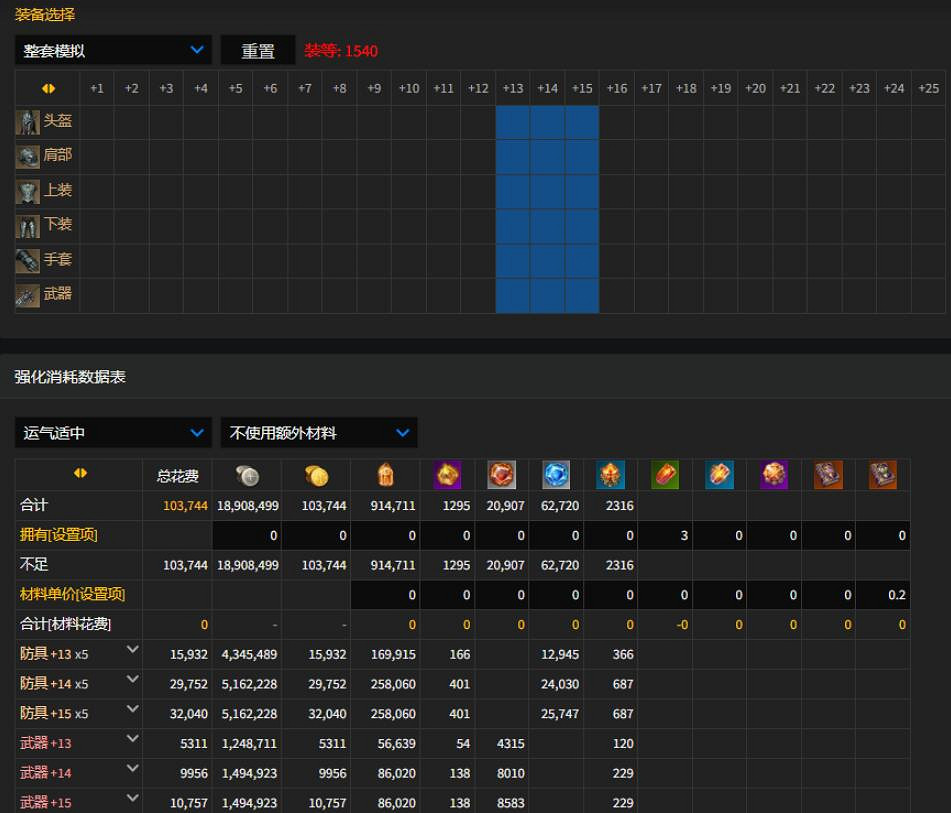Expand the 防具 +13 x5 row

click(x=132, y=651)
